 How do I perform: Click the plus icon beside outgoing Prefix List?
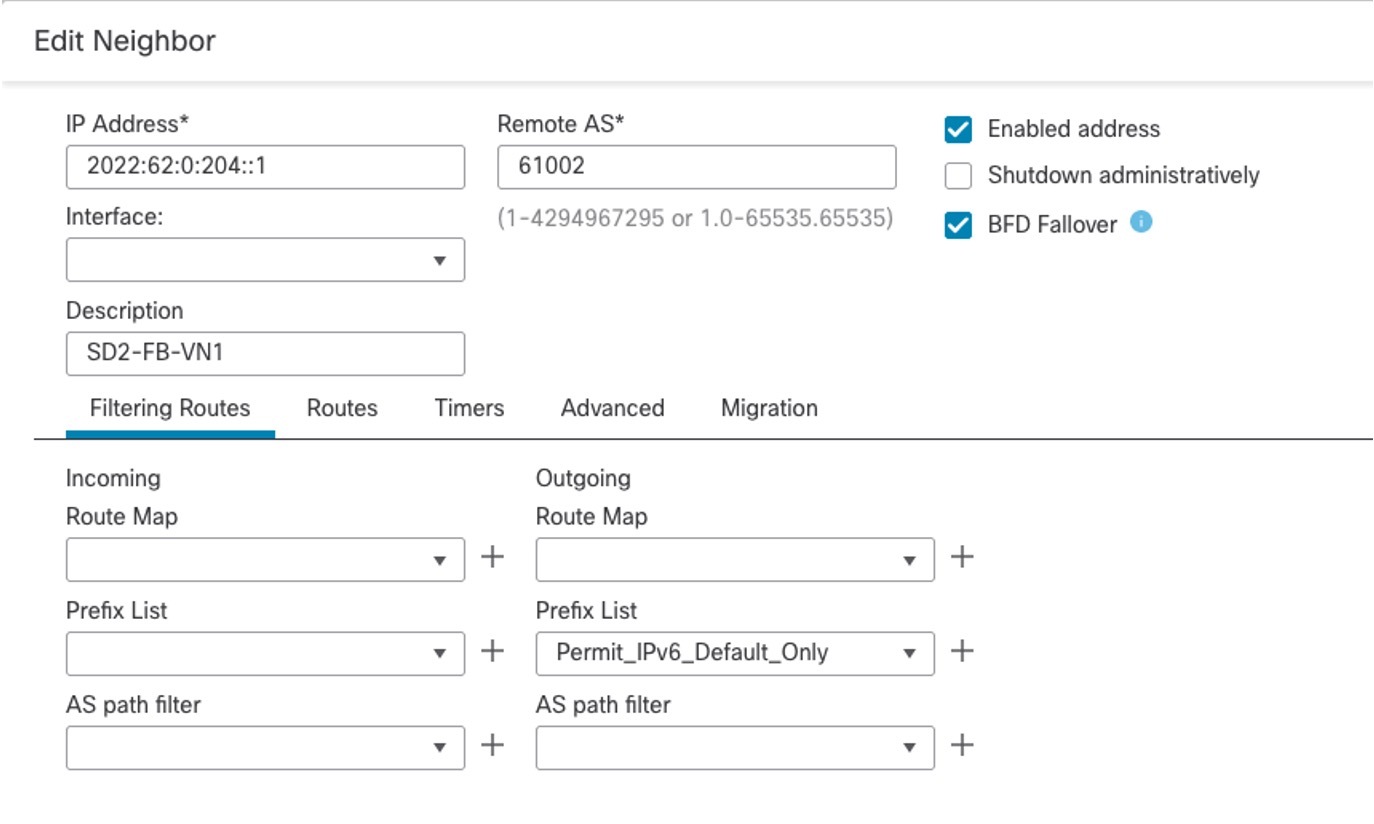(x=961, y=653)
